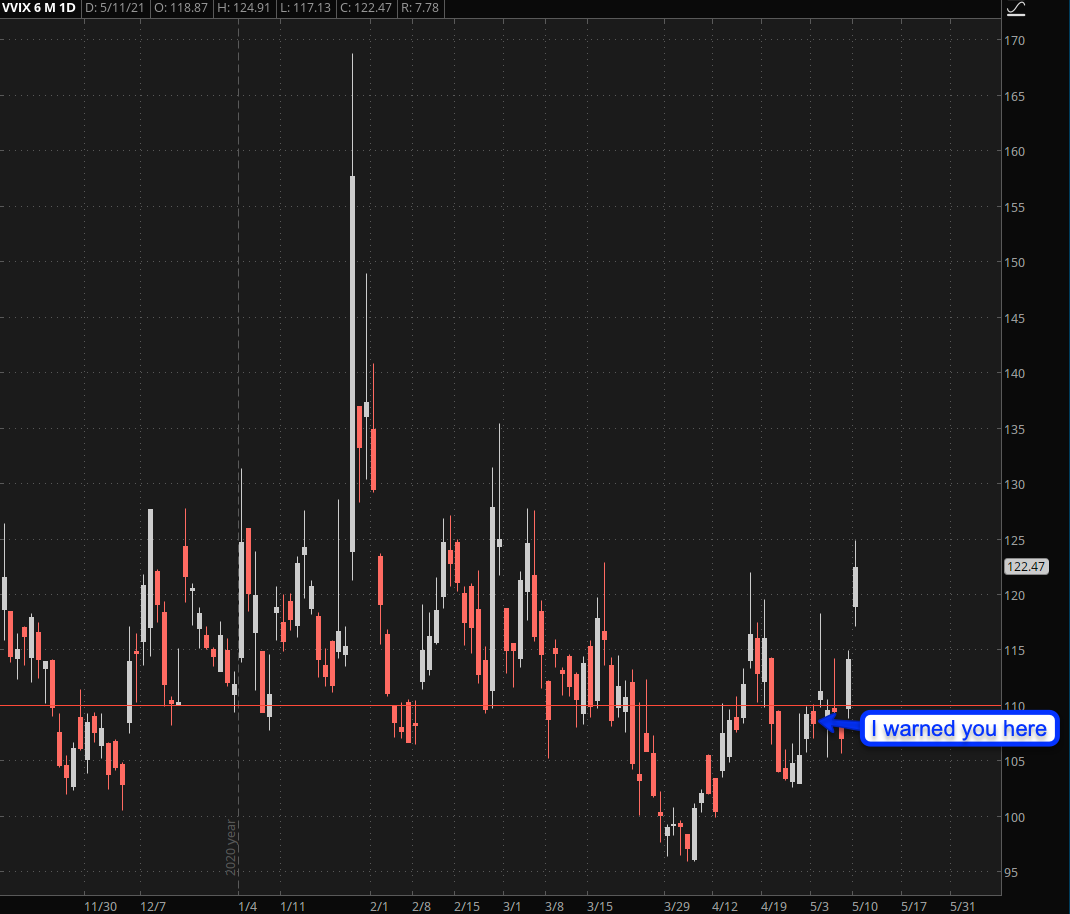This screenshot has width=1070, height=914.
Task: Click the 122.47 last price bubble
Action: pyautogui.click(x=1026, y=567)
